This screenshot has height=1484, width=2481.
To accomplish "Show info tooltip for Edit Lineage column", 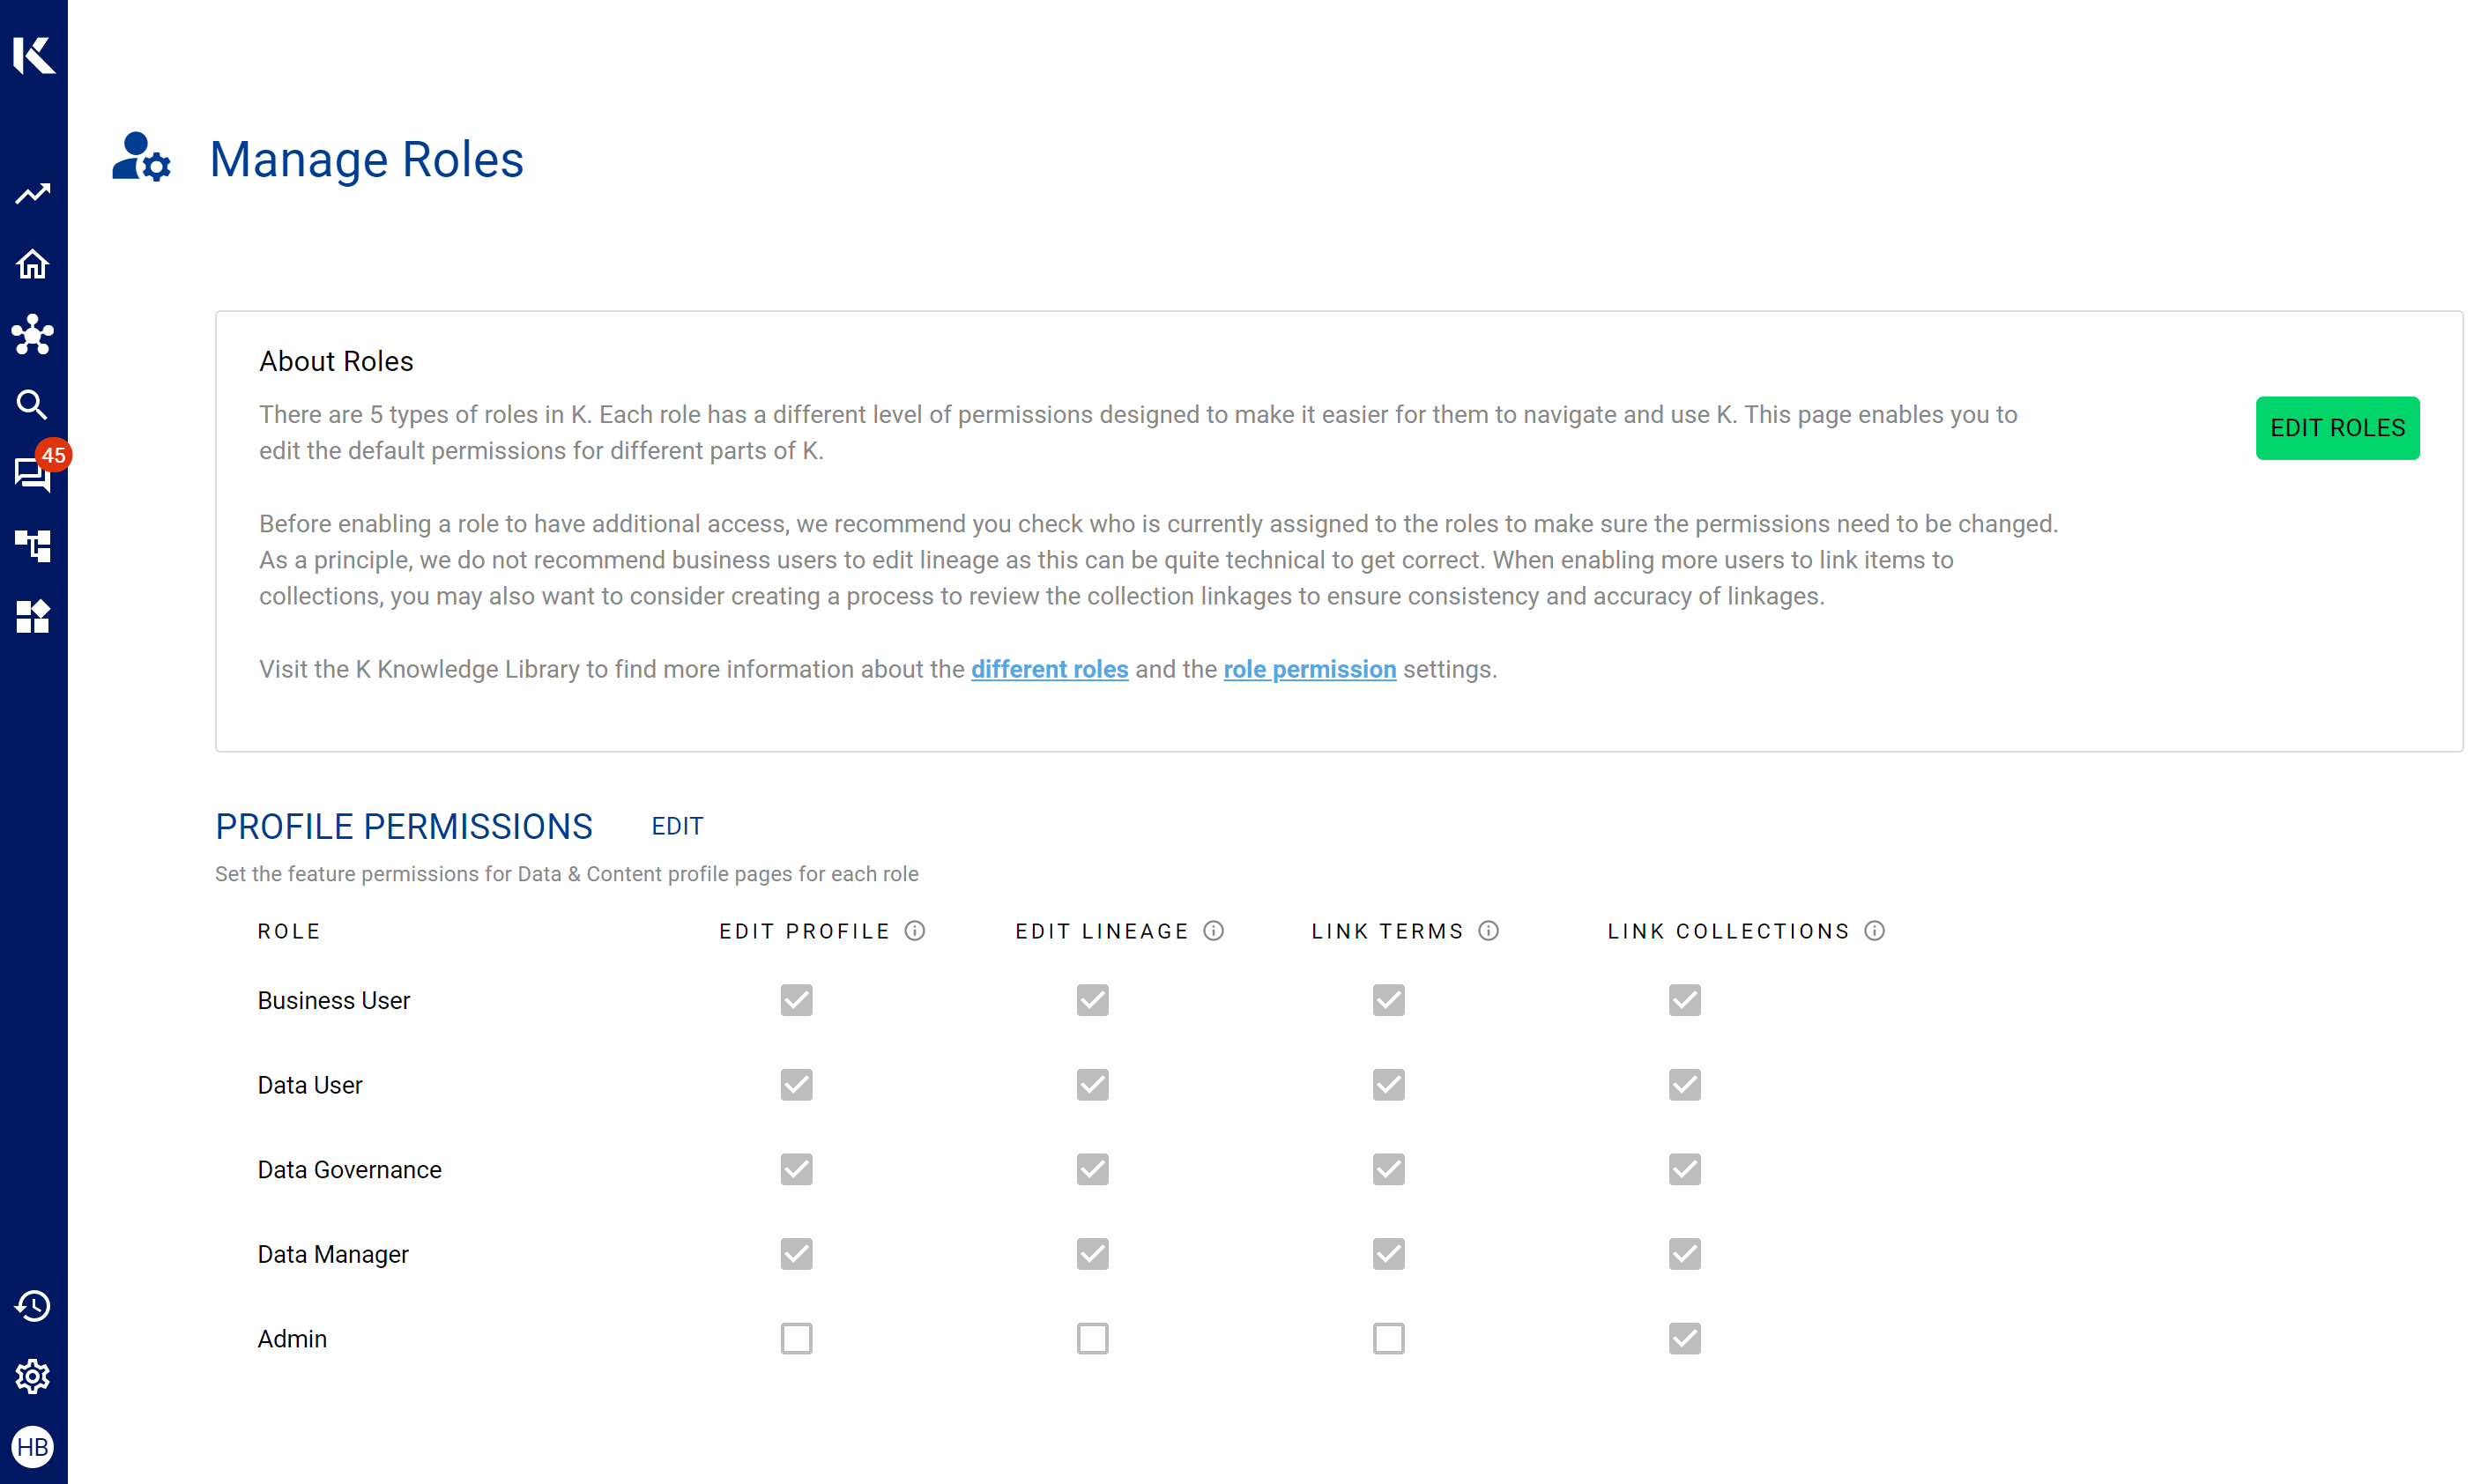I will click(1214, 931).
